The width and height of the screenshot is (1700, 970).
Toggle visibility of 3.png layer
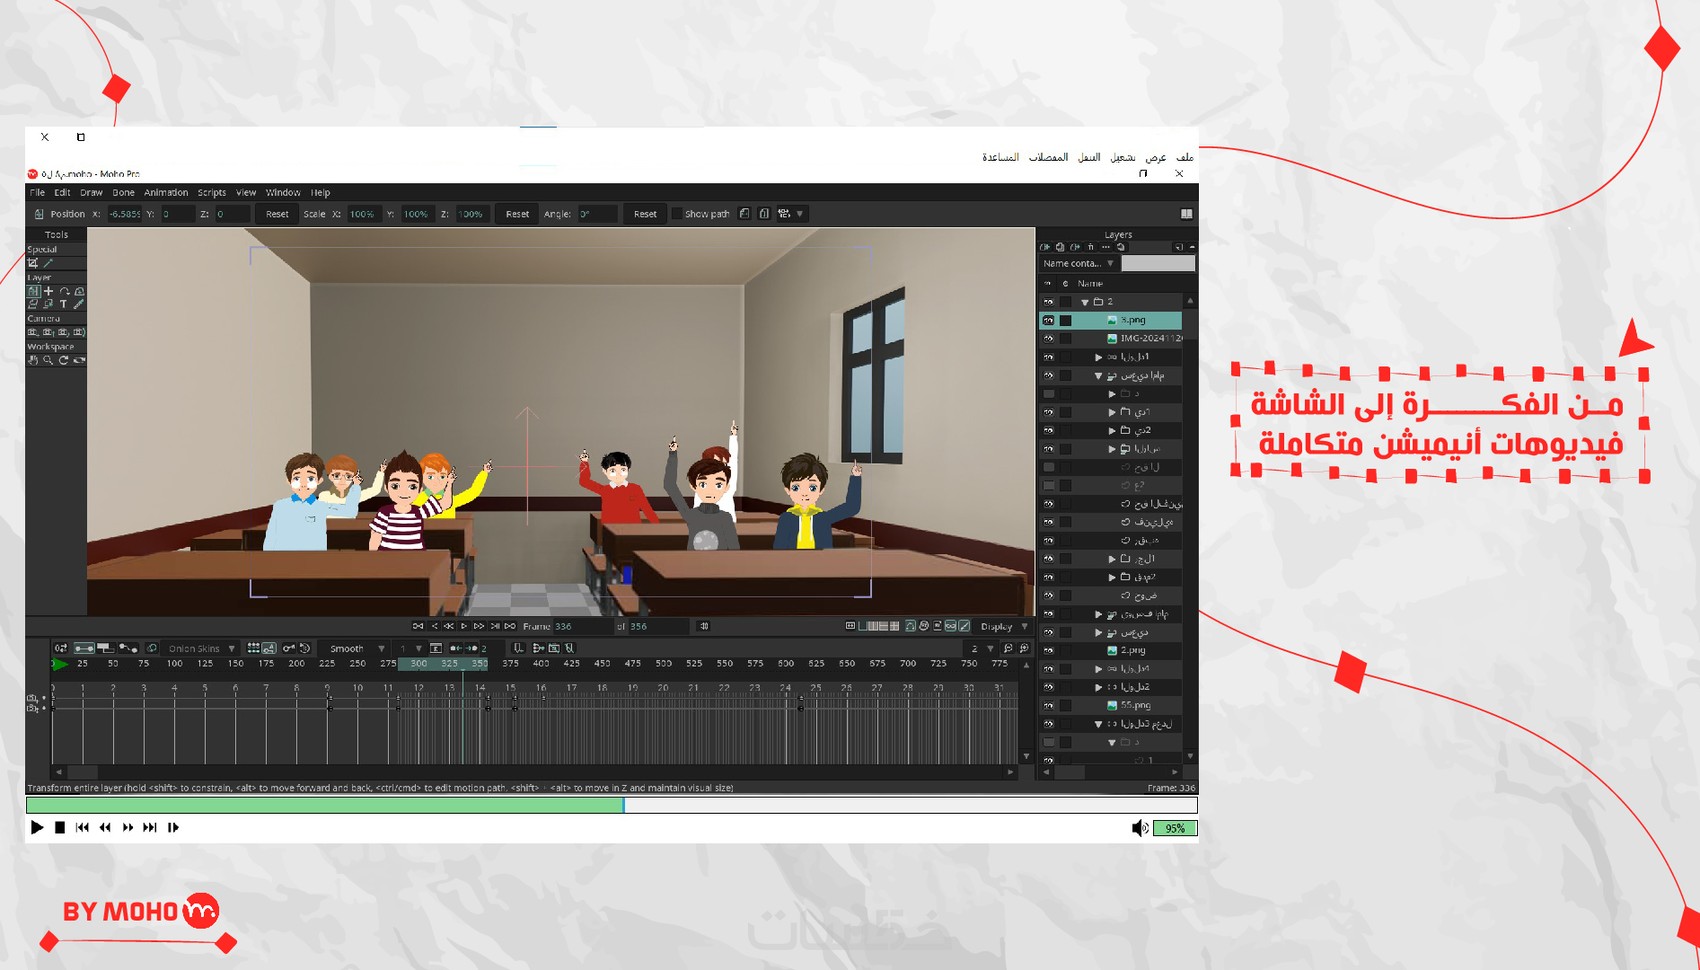point(1048,320)
